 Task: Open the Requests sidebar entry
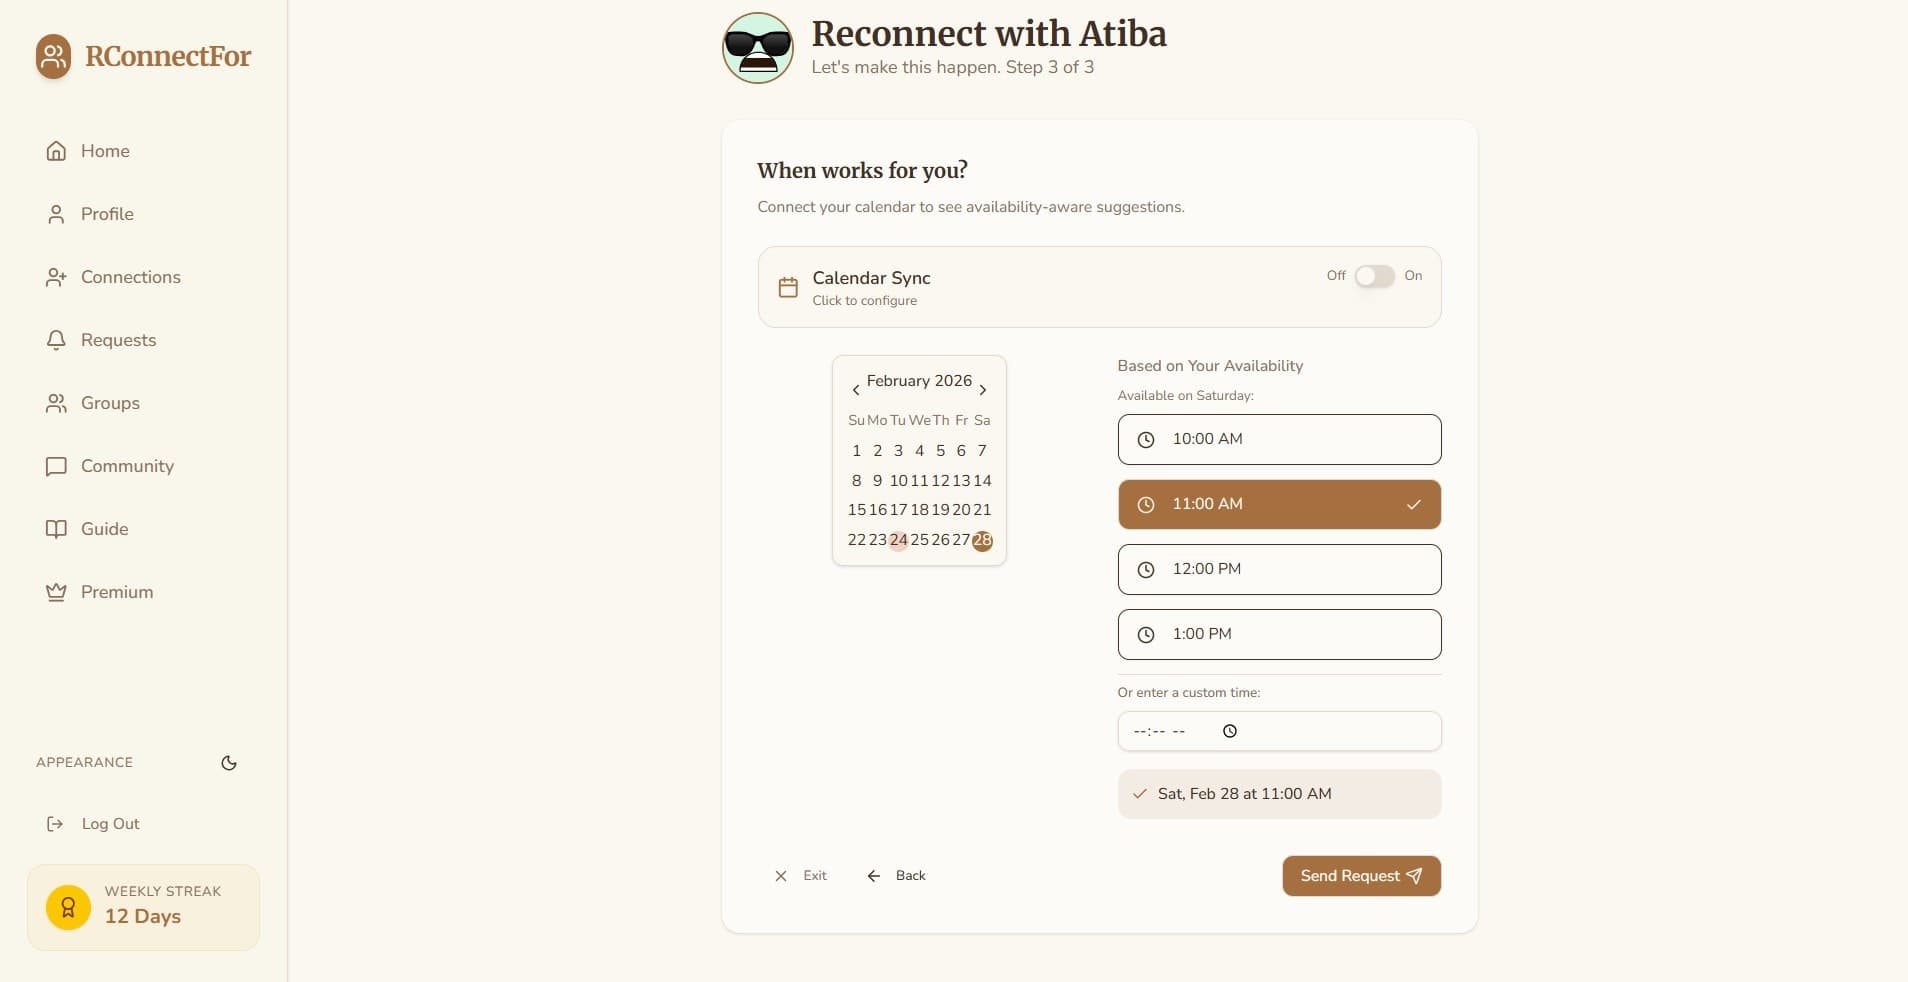118,340
